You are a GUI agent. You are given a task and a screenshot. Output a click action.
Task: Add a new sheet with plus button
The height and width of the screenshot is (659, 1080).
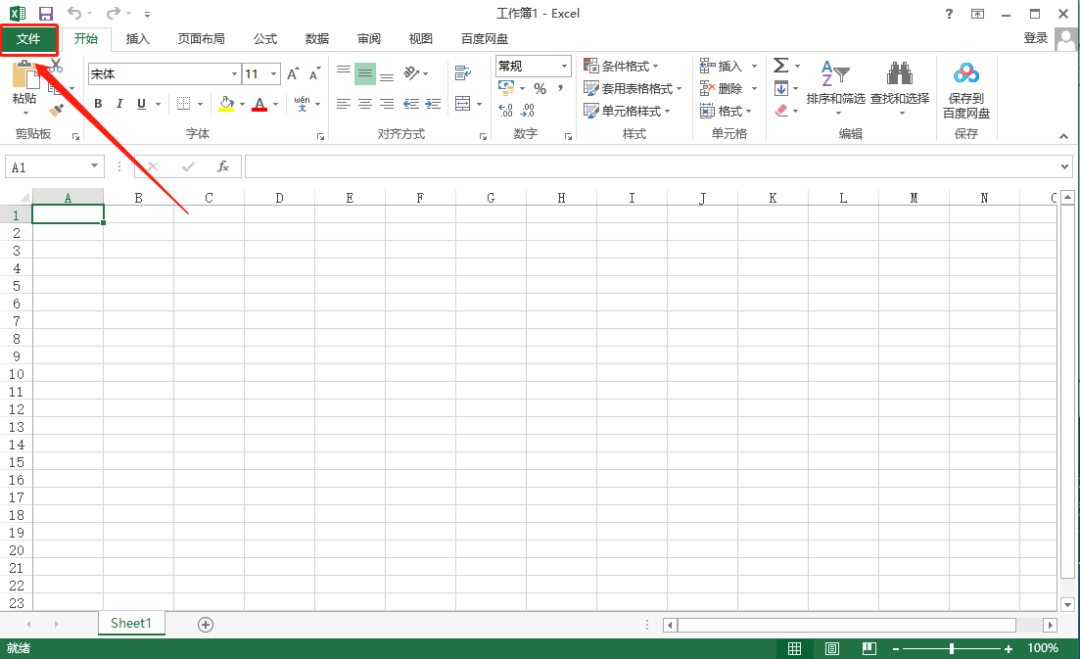click(205, 624)
